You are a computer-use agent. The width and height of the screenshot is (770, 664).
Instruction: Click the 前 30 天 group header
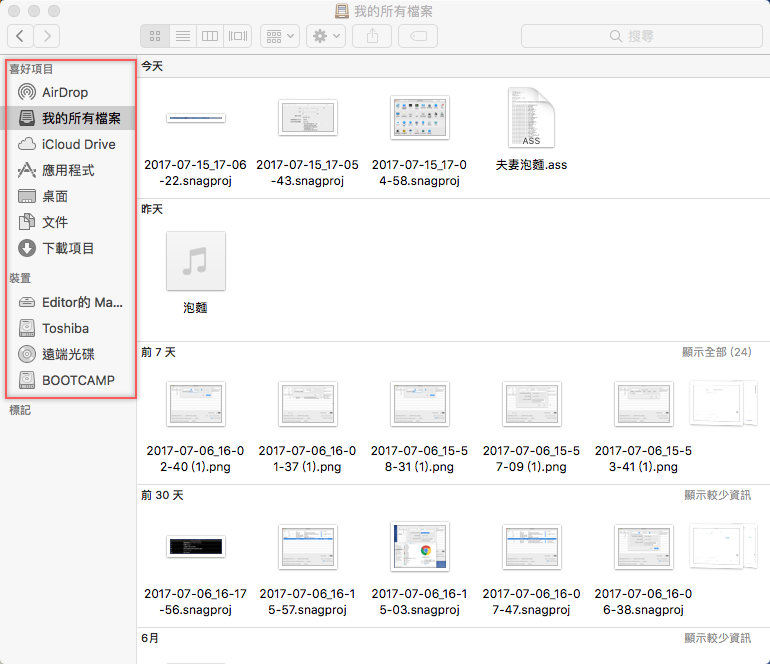(x=162, y=495)
